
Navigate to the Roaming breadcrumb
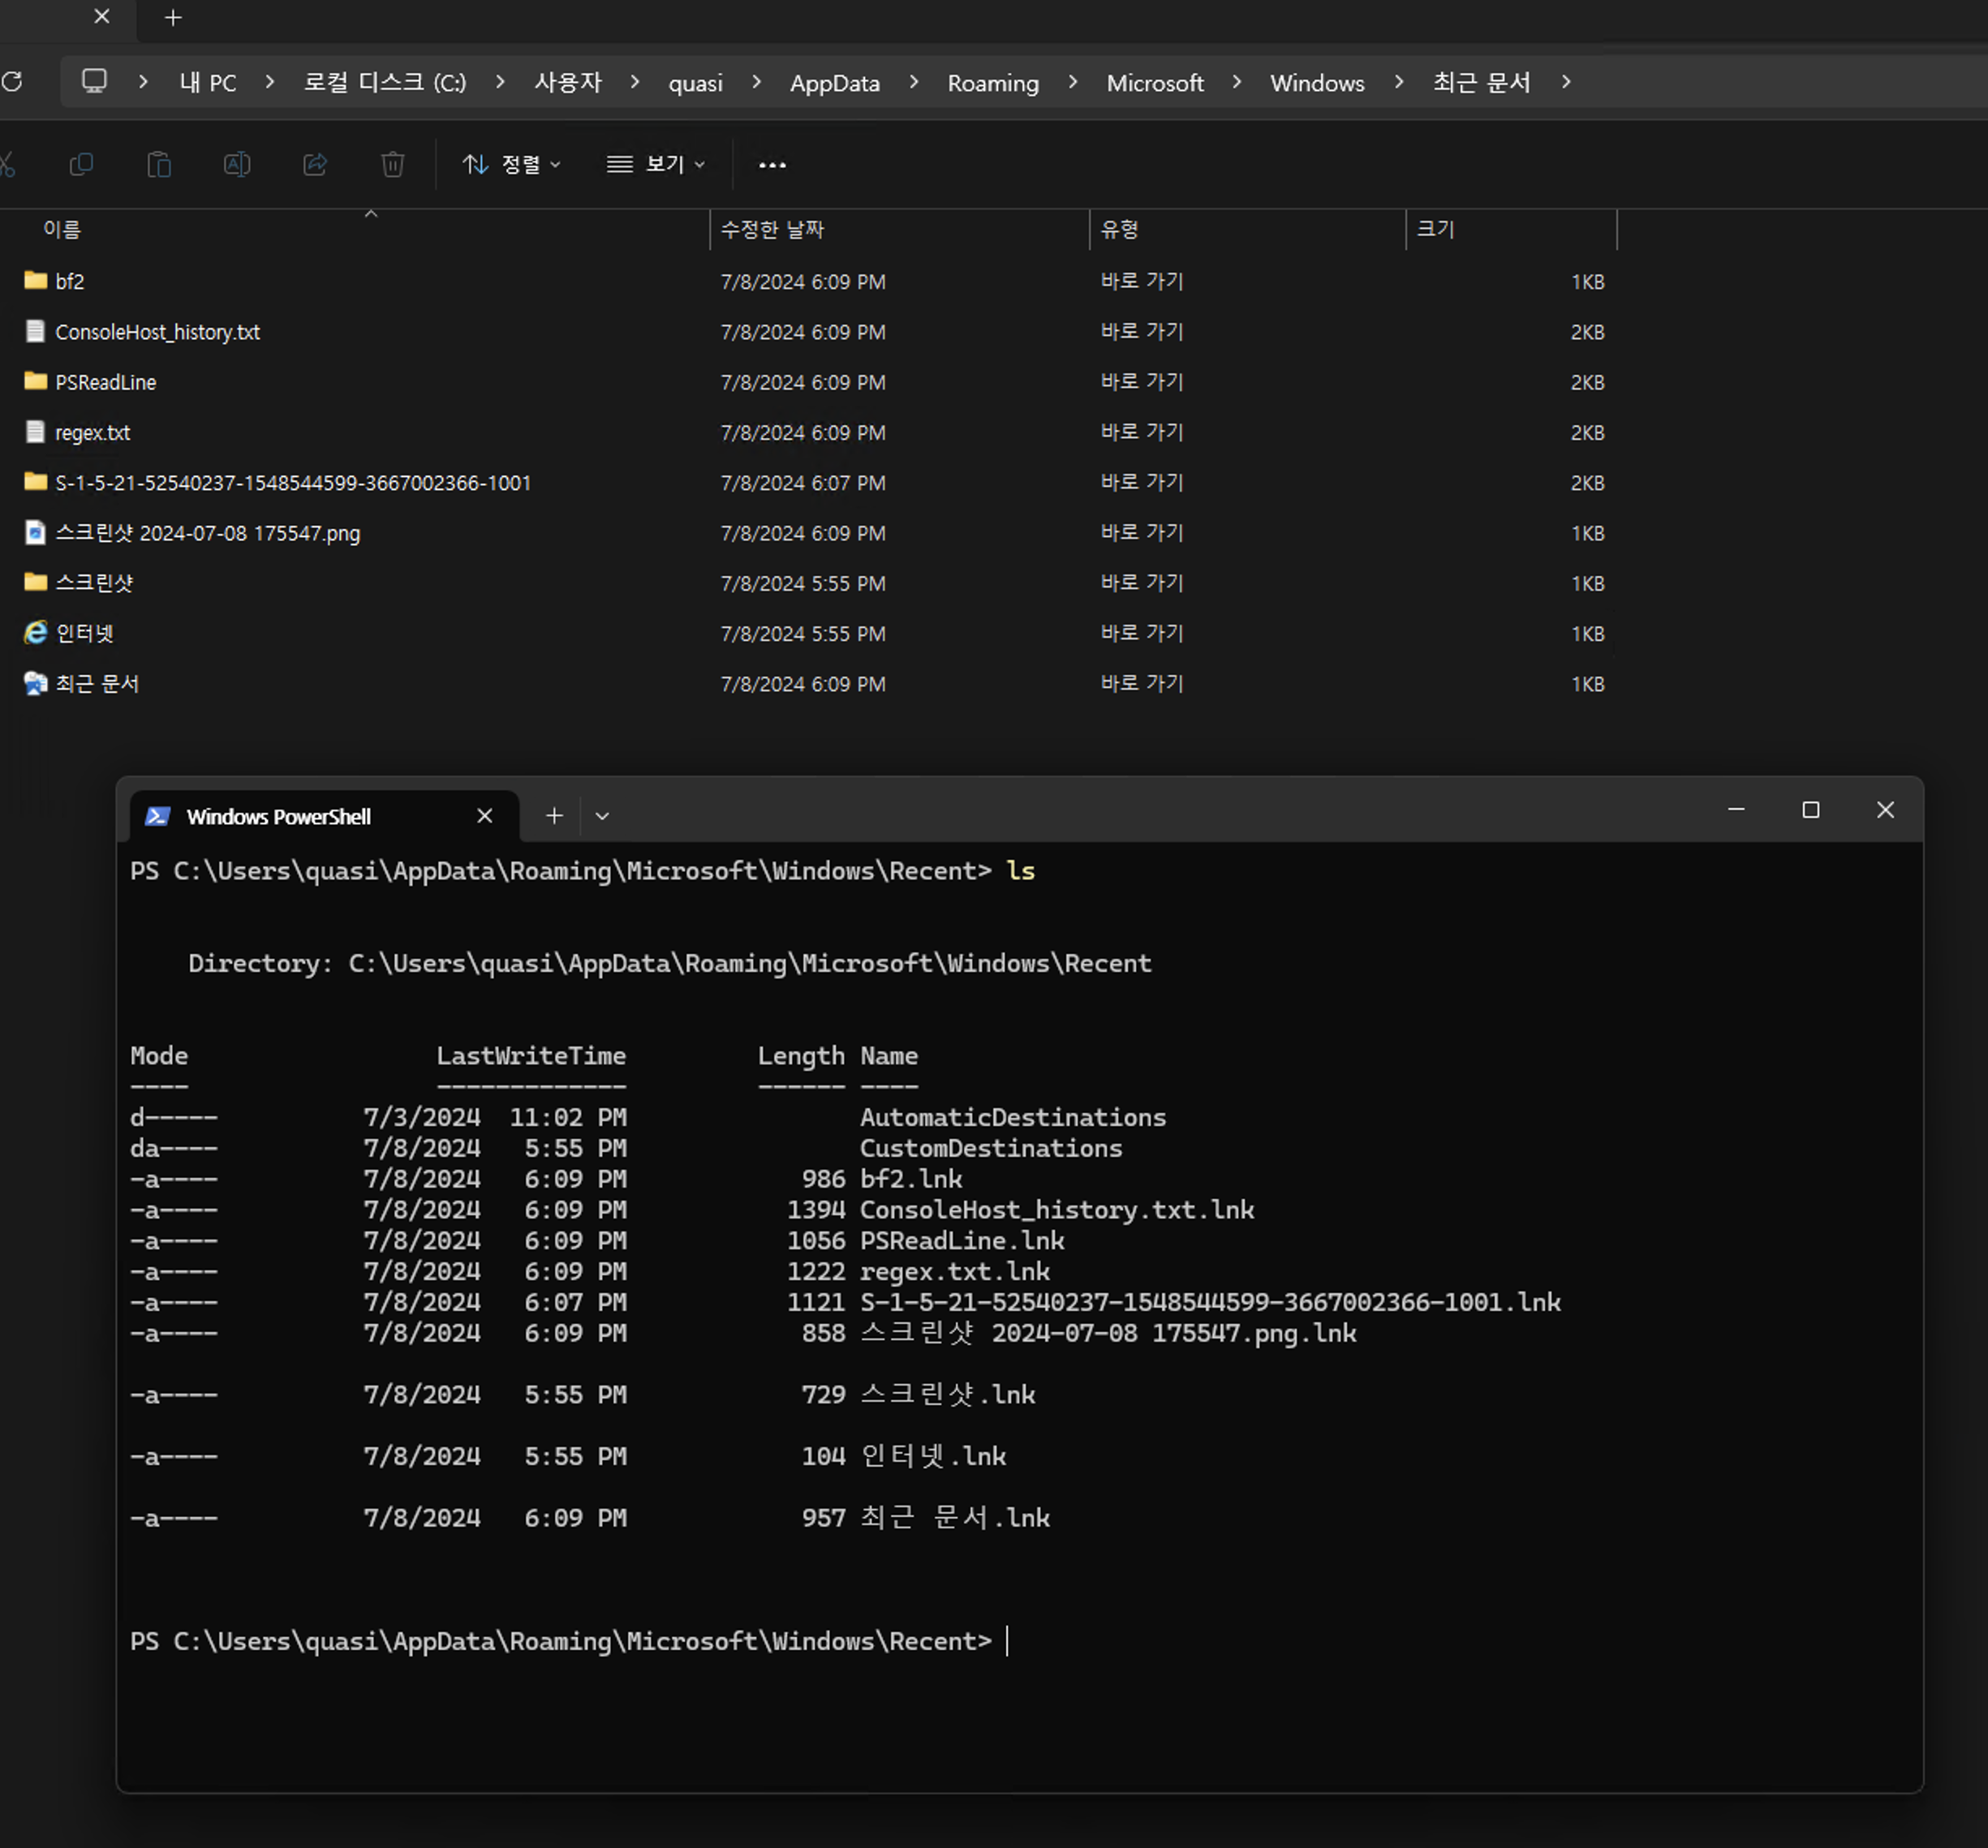click(x=992, y=83)
